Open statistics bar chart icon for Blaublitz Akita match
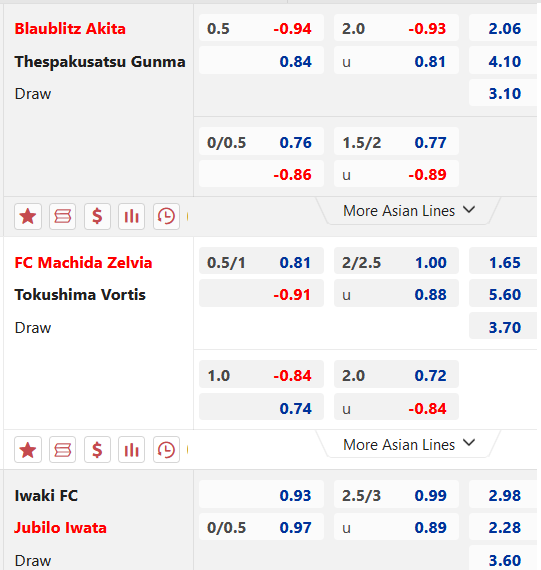Image resolution: width=541 pixels, height=570 pixels. pyautogui.click(x=132, y=217)
